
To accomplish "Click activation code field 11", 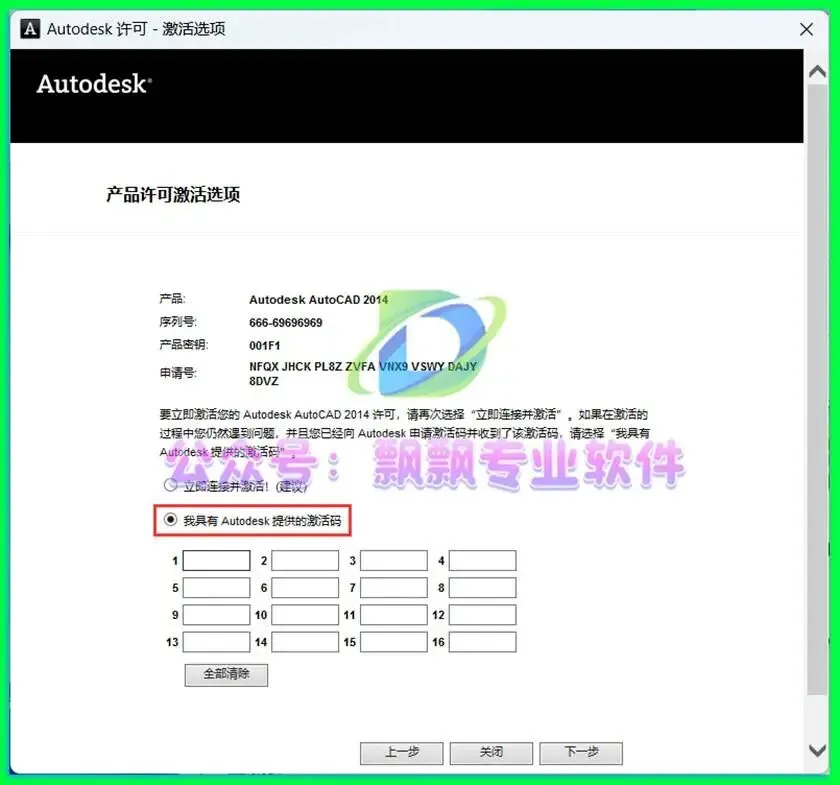I will click(394, 615).
